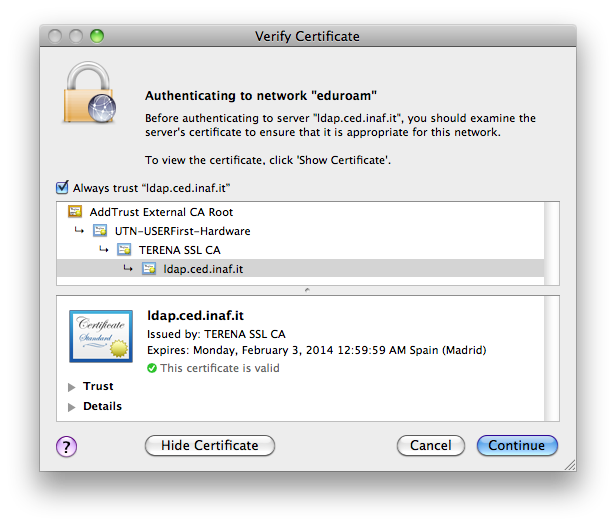Screen dimensions: 616x526
Task: Select TERENA SSL CA in certificate chain
Action: click(300, 249)
